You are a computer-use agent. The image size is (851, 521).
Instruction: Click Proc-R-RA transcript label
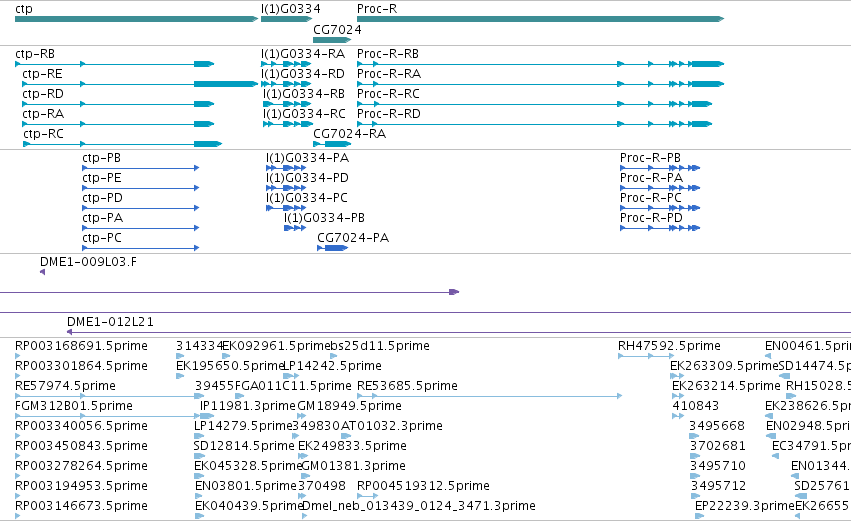coord(389,74)
